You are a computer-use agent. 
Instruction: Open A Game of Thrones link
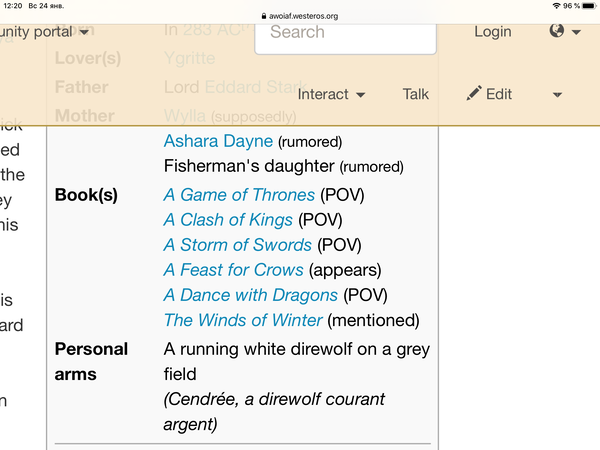(239, 195)
